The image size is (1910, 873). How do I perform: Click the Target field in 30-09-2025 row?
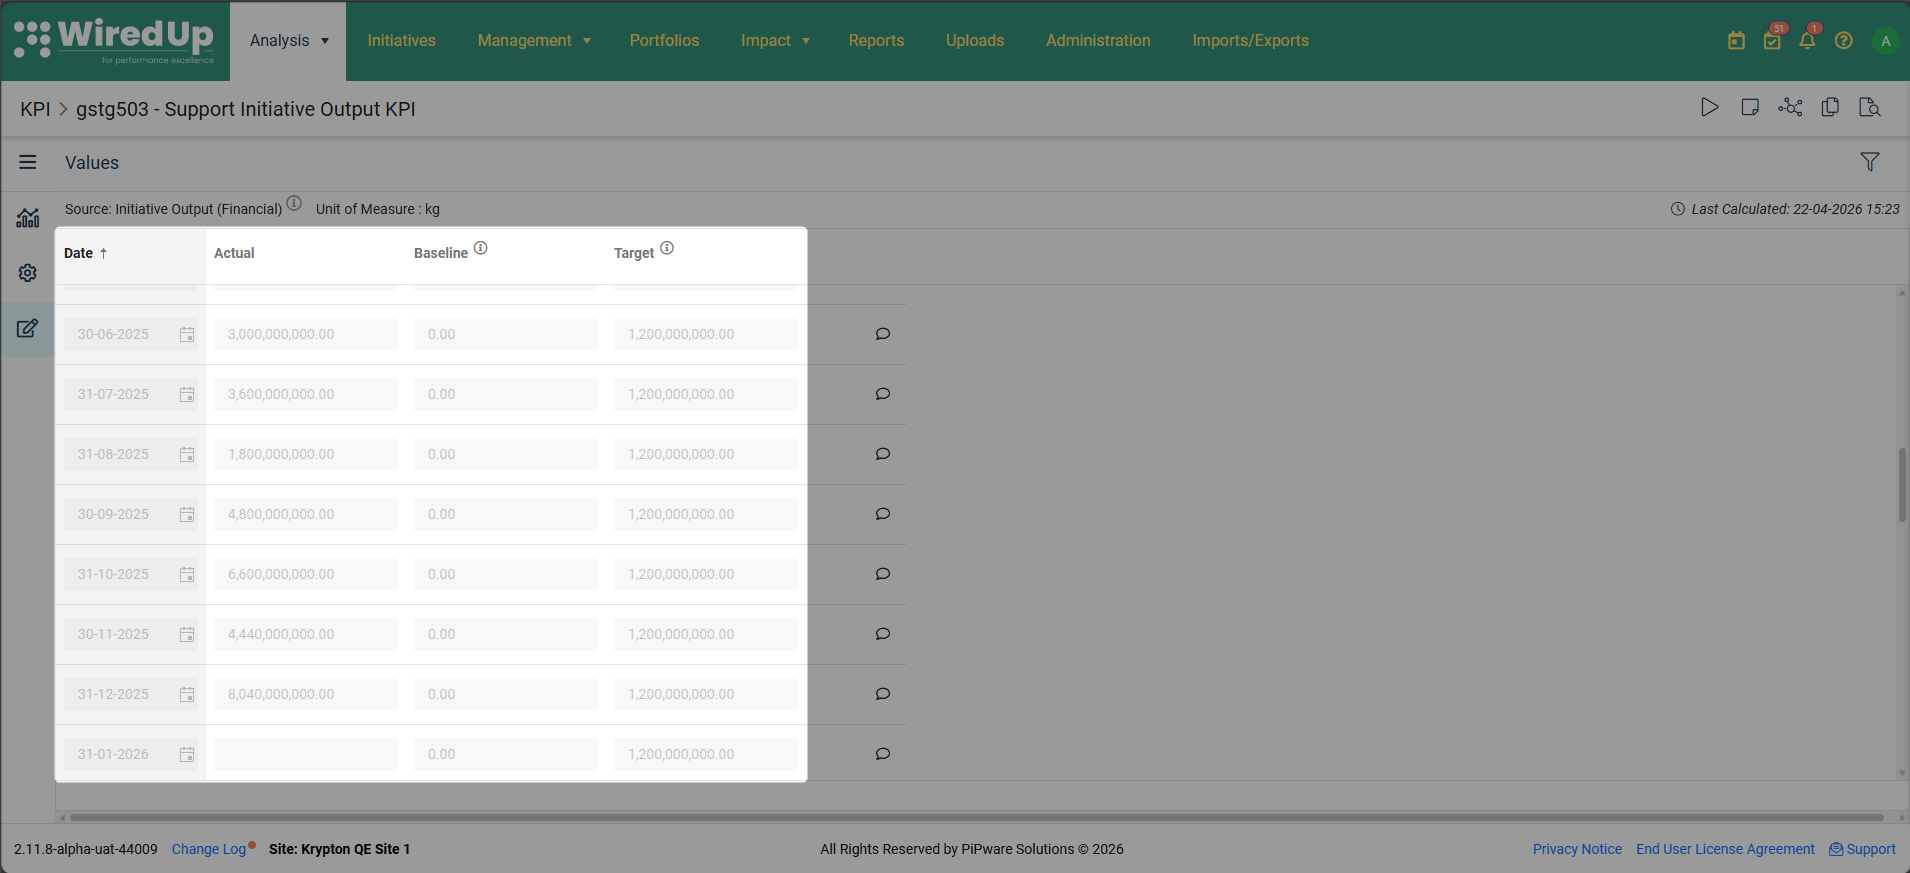706,514
